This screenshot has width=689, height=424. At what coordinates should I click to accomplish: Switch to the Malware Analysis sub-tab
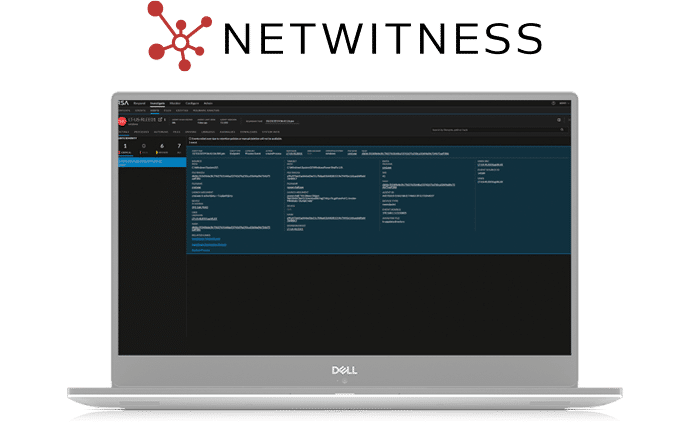point(206,111)
